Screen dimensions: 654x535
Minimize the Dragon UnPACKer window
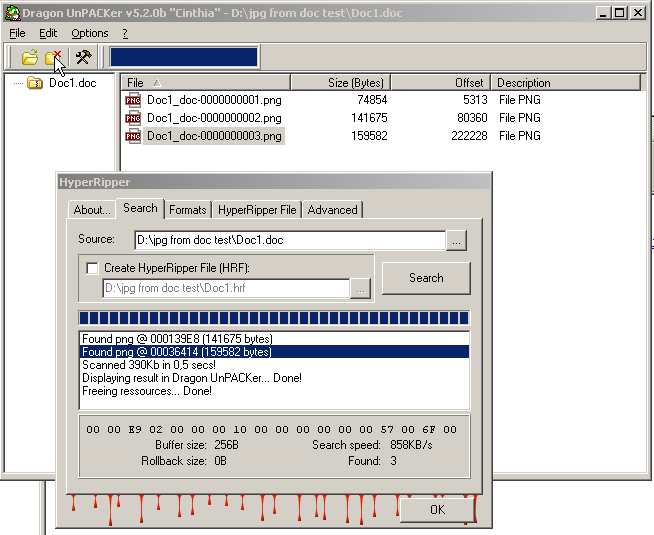tap(602, 13)
